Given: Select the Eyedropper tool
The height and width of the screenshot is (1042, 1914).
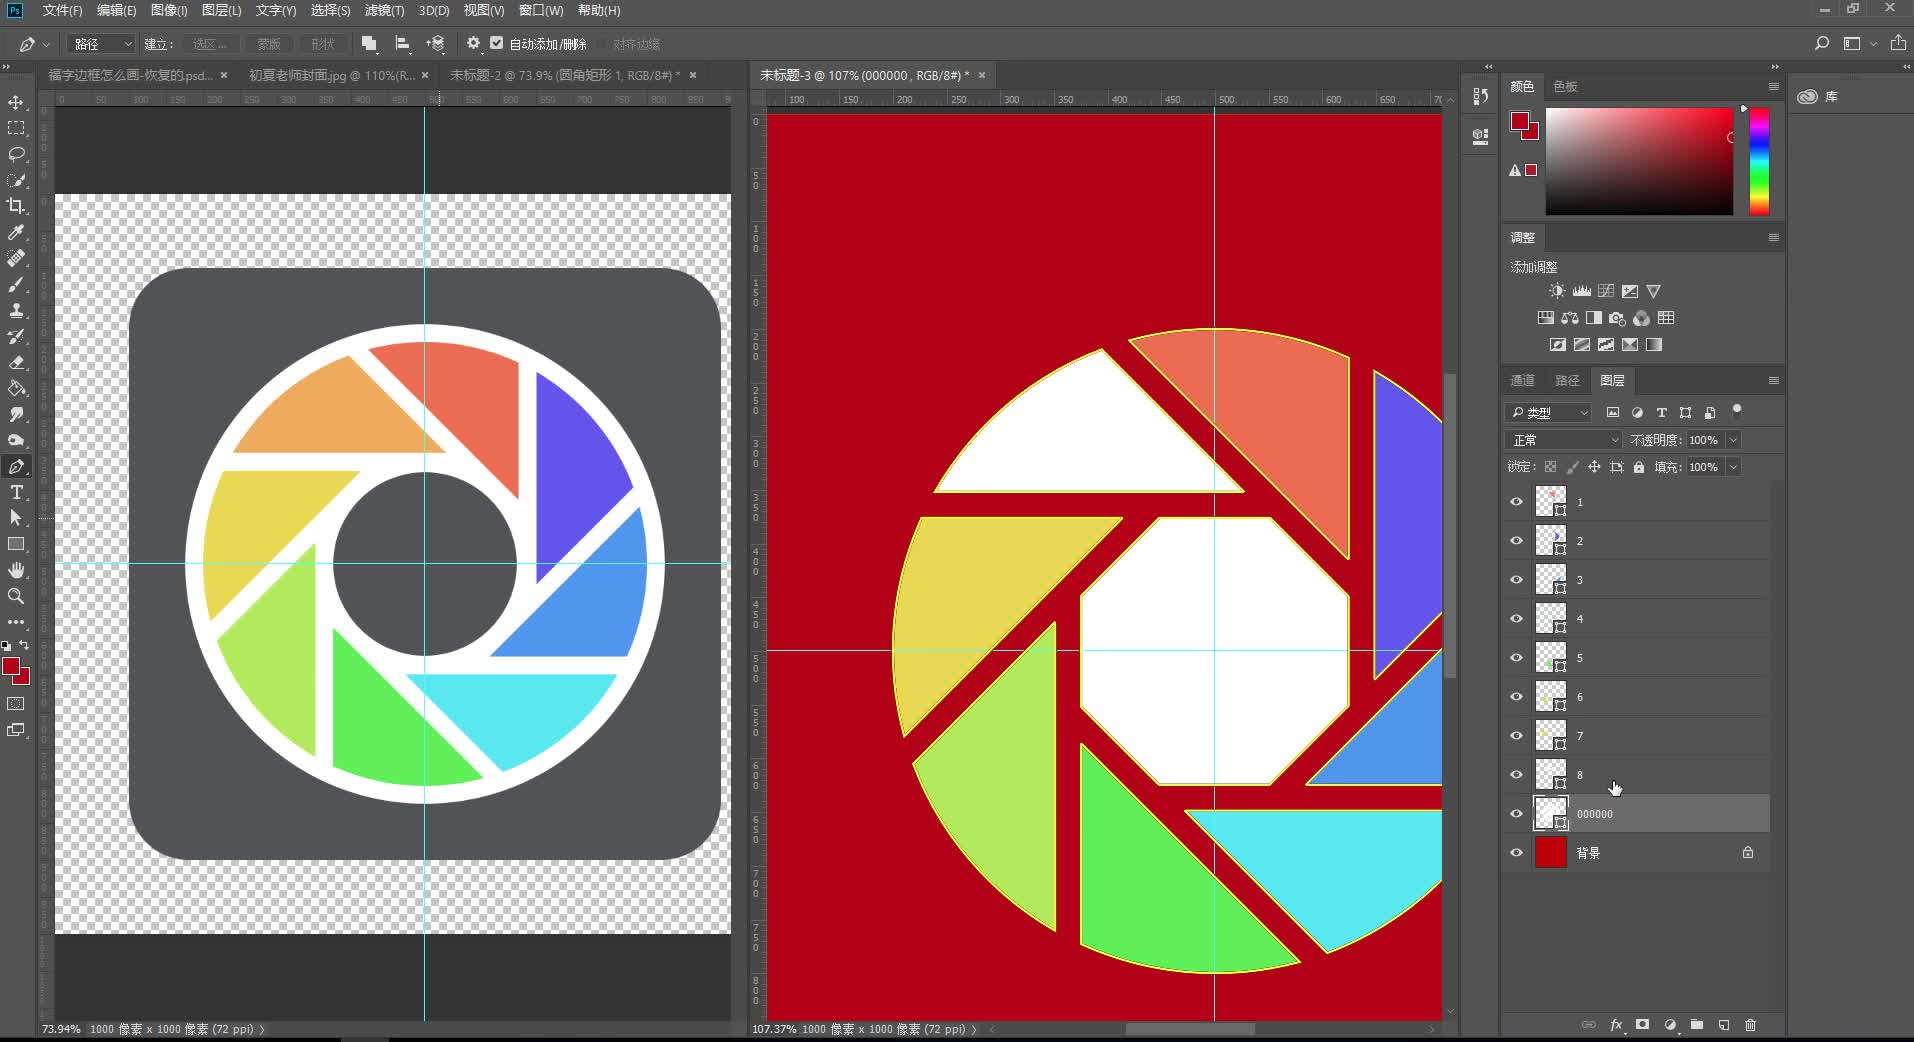Looking at the screenshot, I should pyautogui.click(x=16, y=232).
